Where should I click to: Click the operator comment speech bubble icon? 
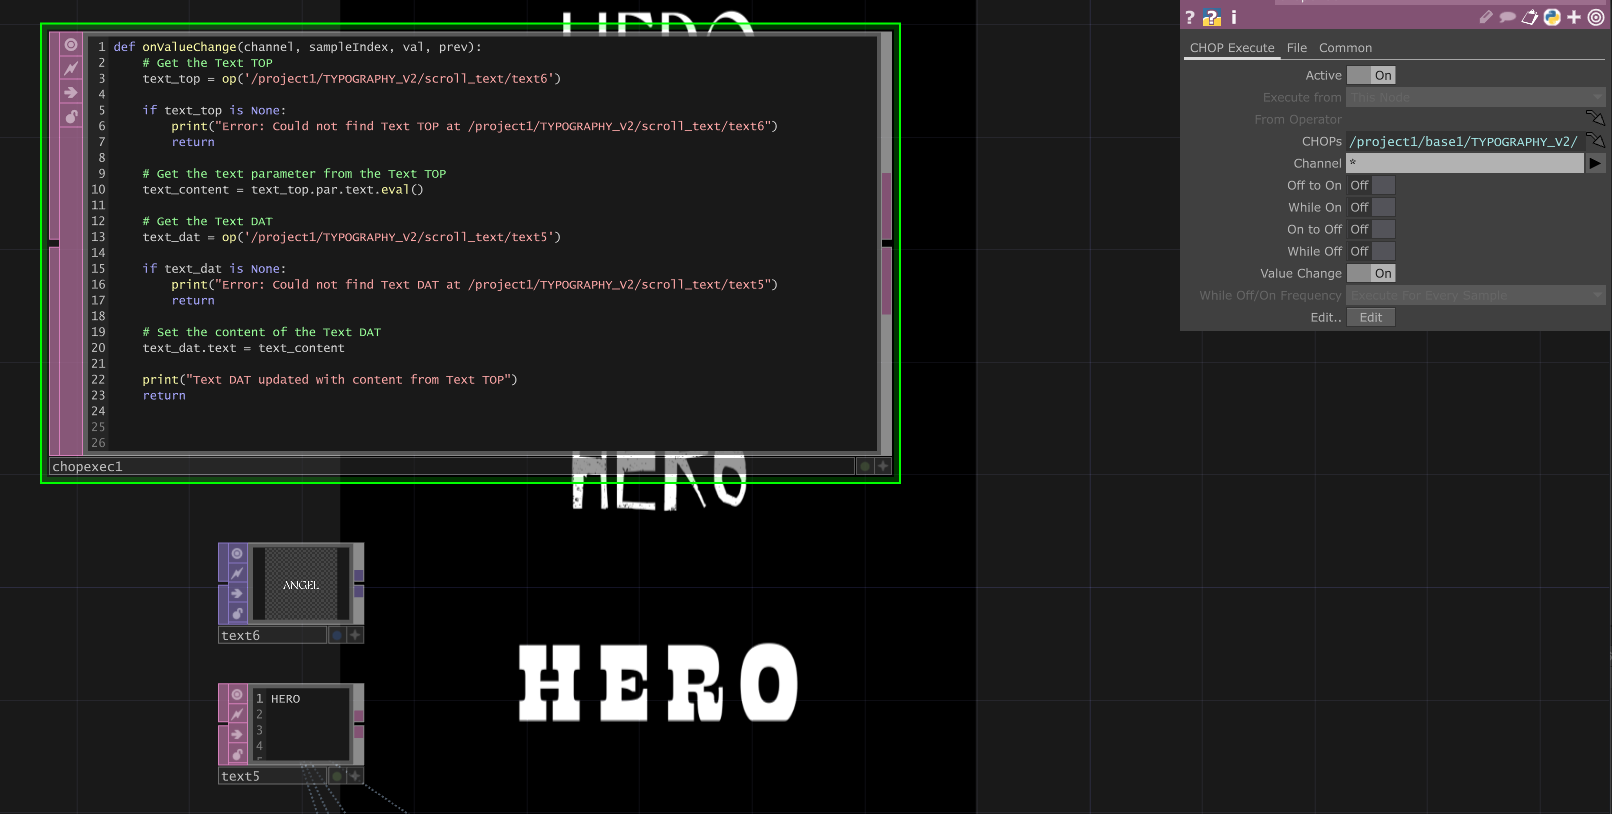pos(1507,17)
